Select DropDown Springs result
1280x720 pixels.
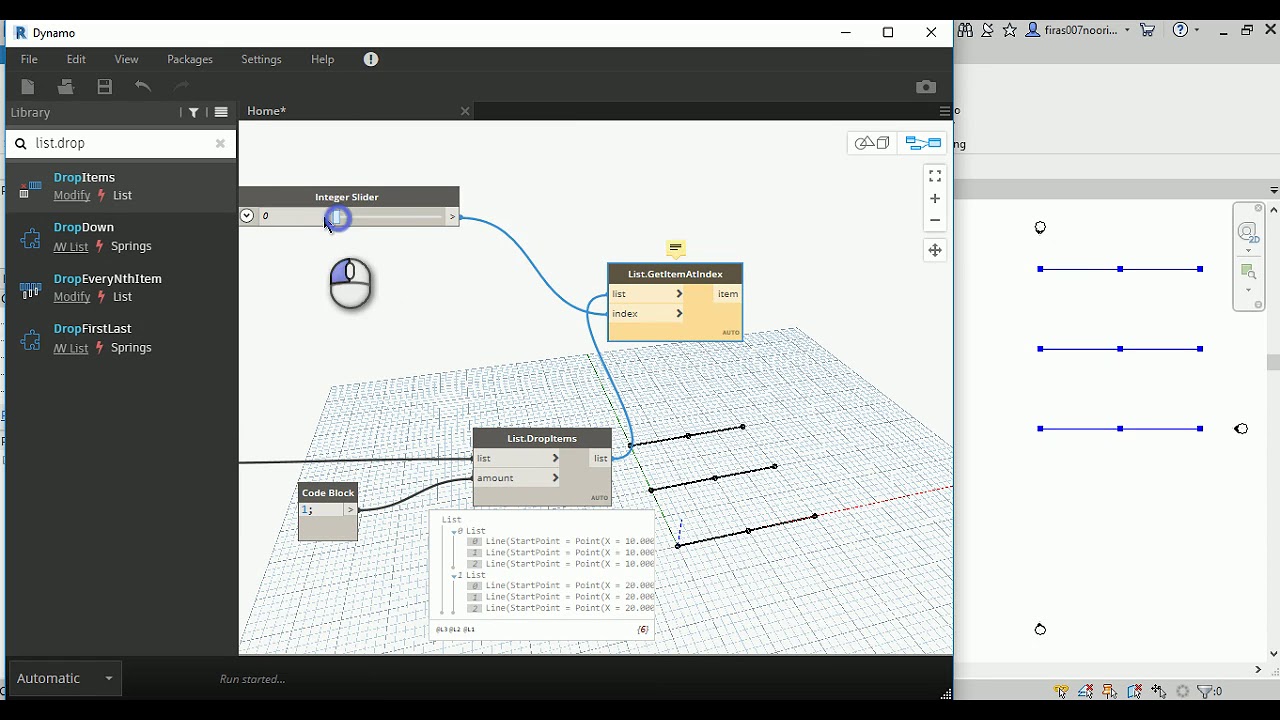tap(120, 237)
